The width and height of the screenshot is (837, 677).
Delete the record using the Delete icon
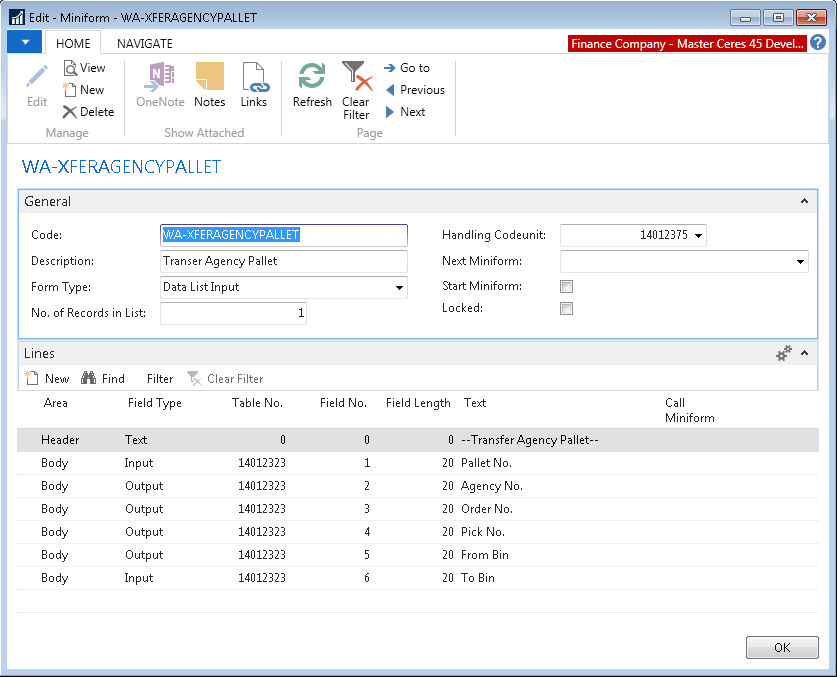pyautogui.click(x=71, y=112)
